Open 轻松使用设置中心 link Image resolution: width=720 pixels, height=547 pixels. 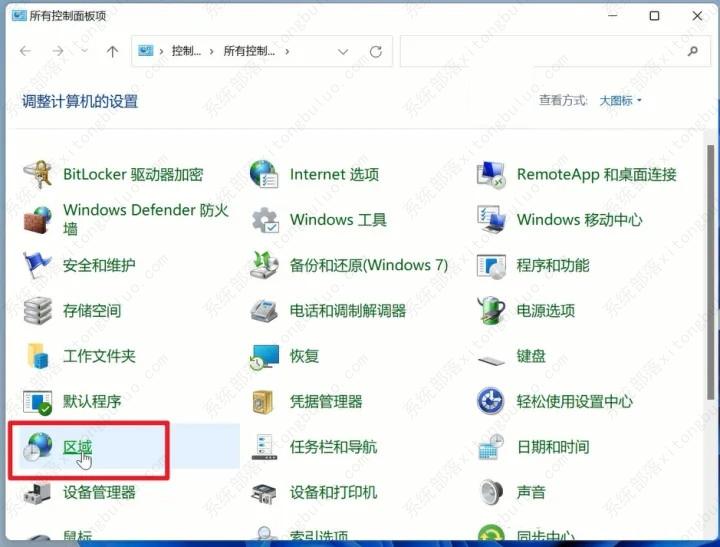[x=574, y=402]
